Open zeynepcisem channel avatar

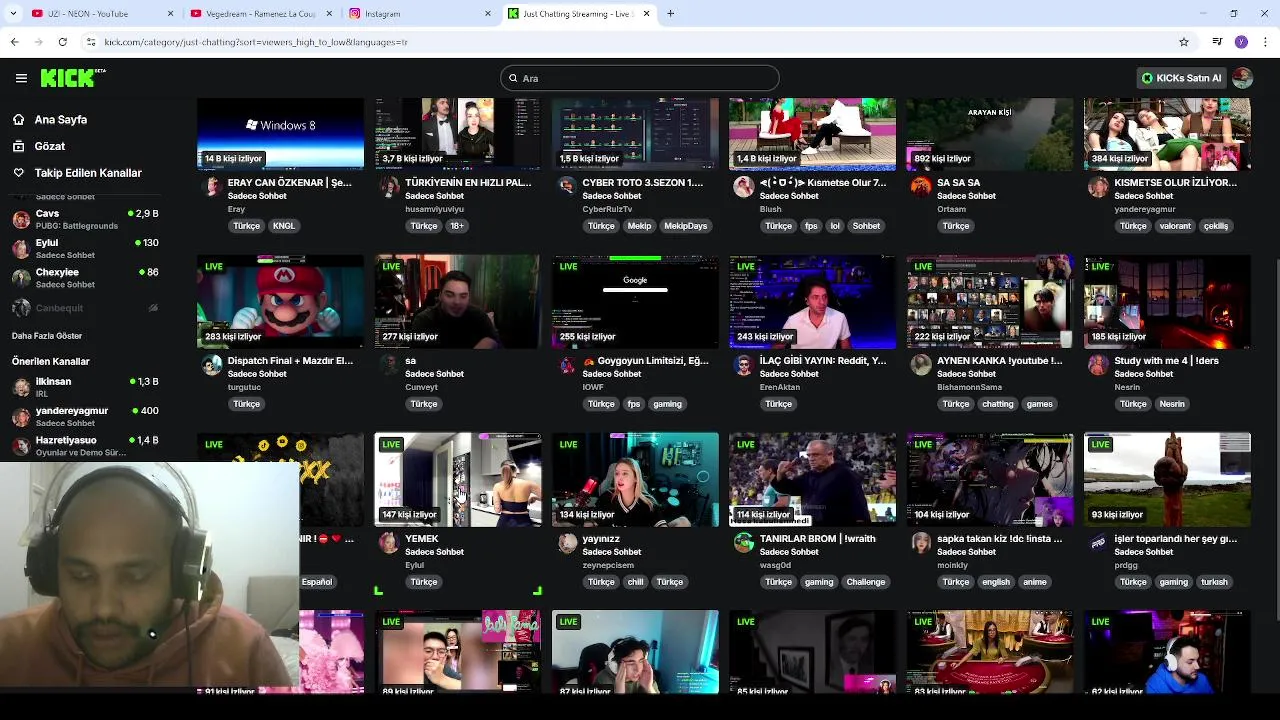(567, 543)
